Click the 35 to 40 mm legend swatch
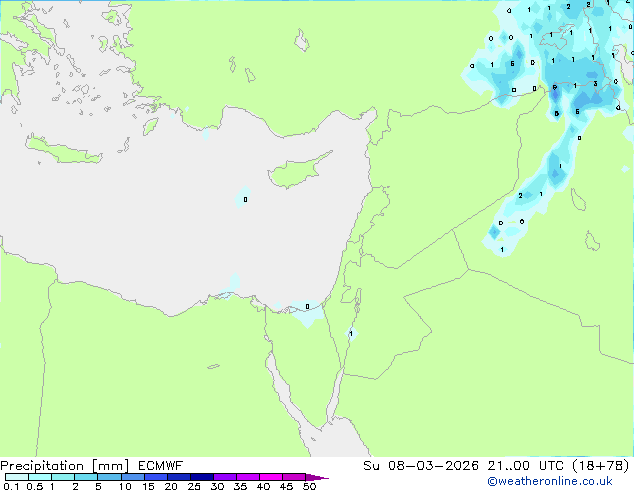634x490 pixels. tap(247, 477)
